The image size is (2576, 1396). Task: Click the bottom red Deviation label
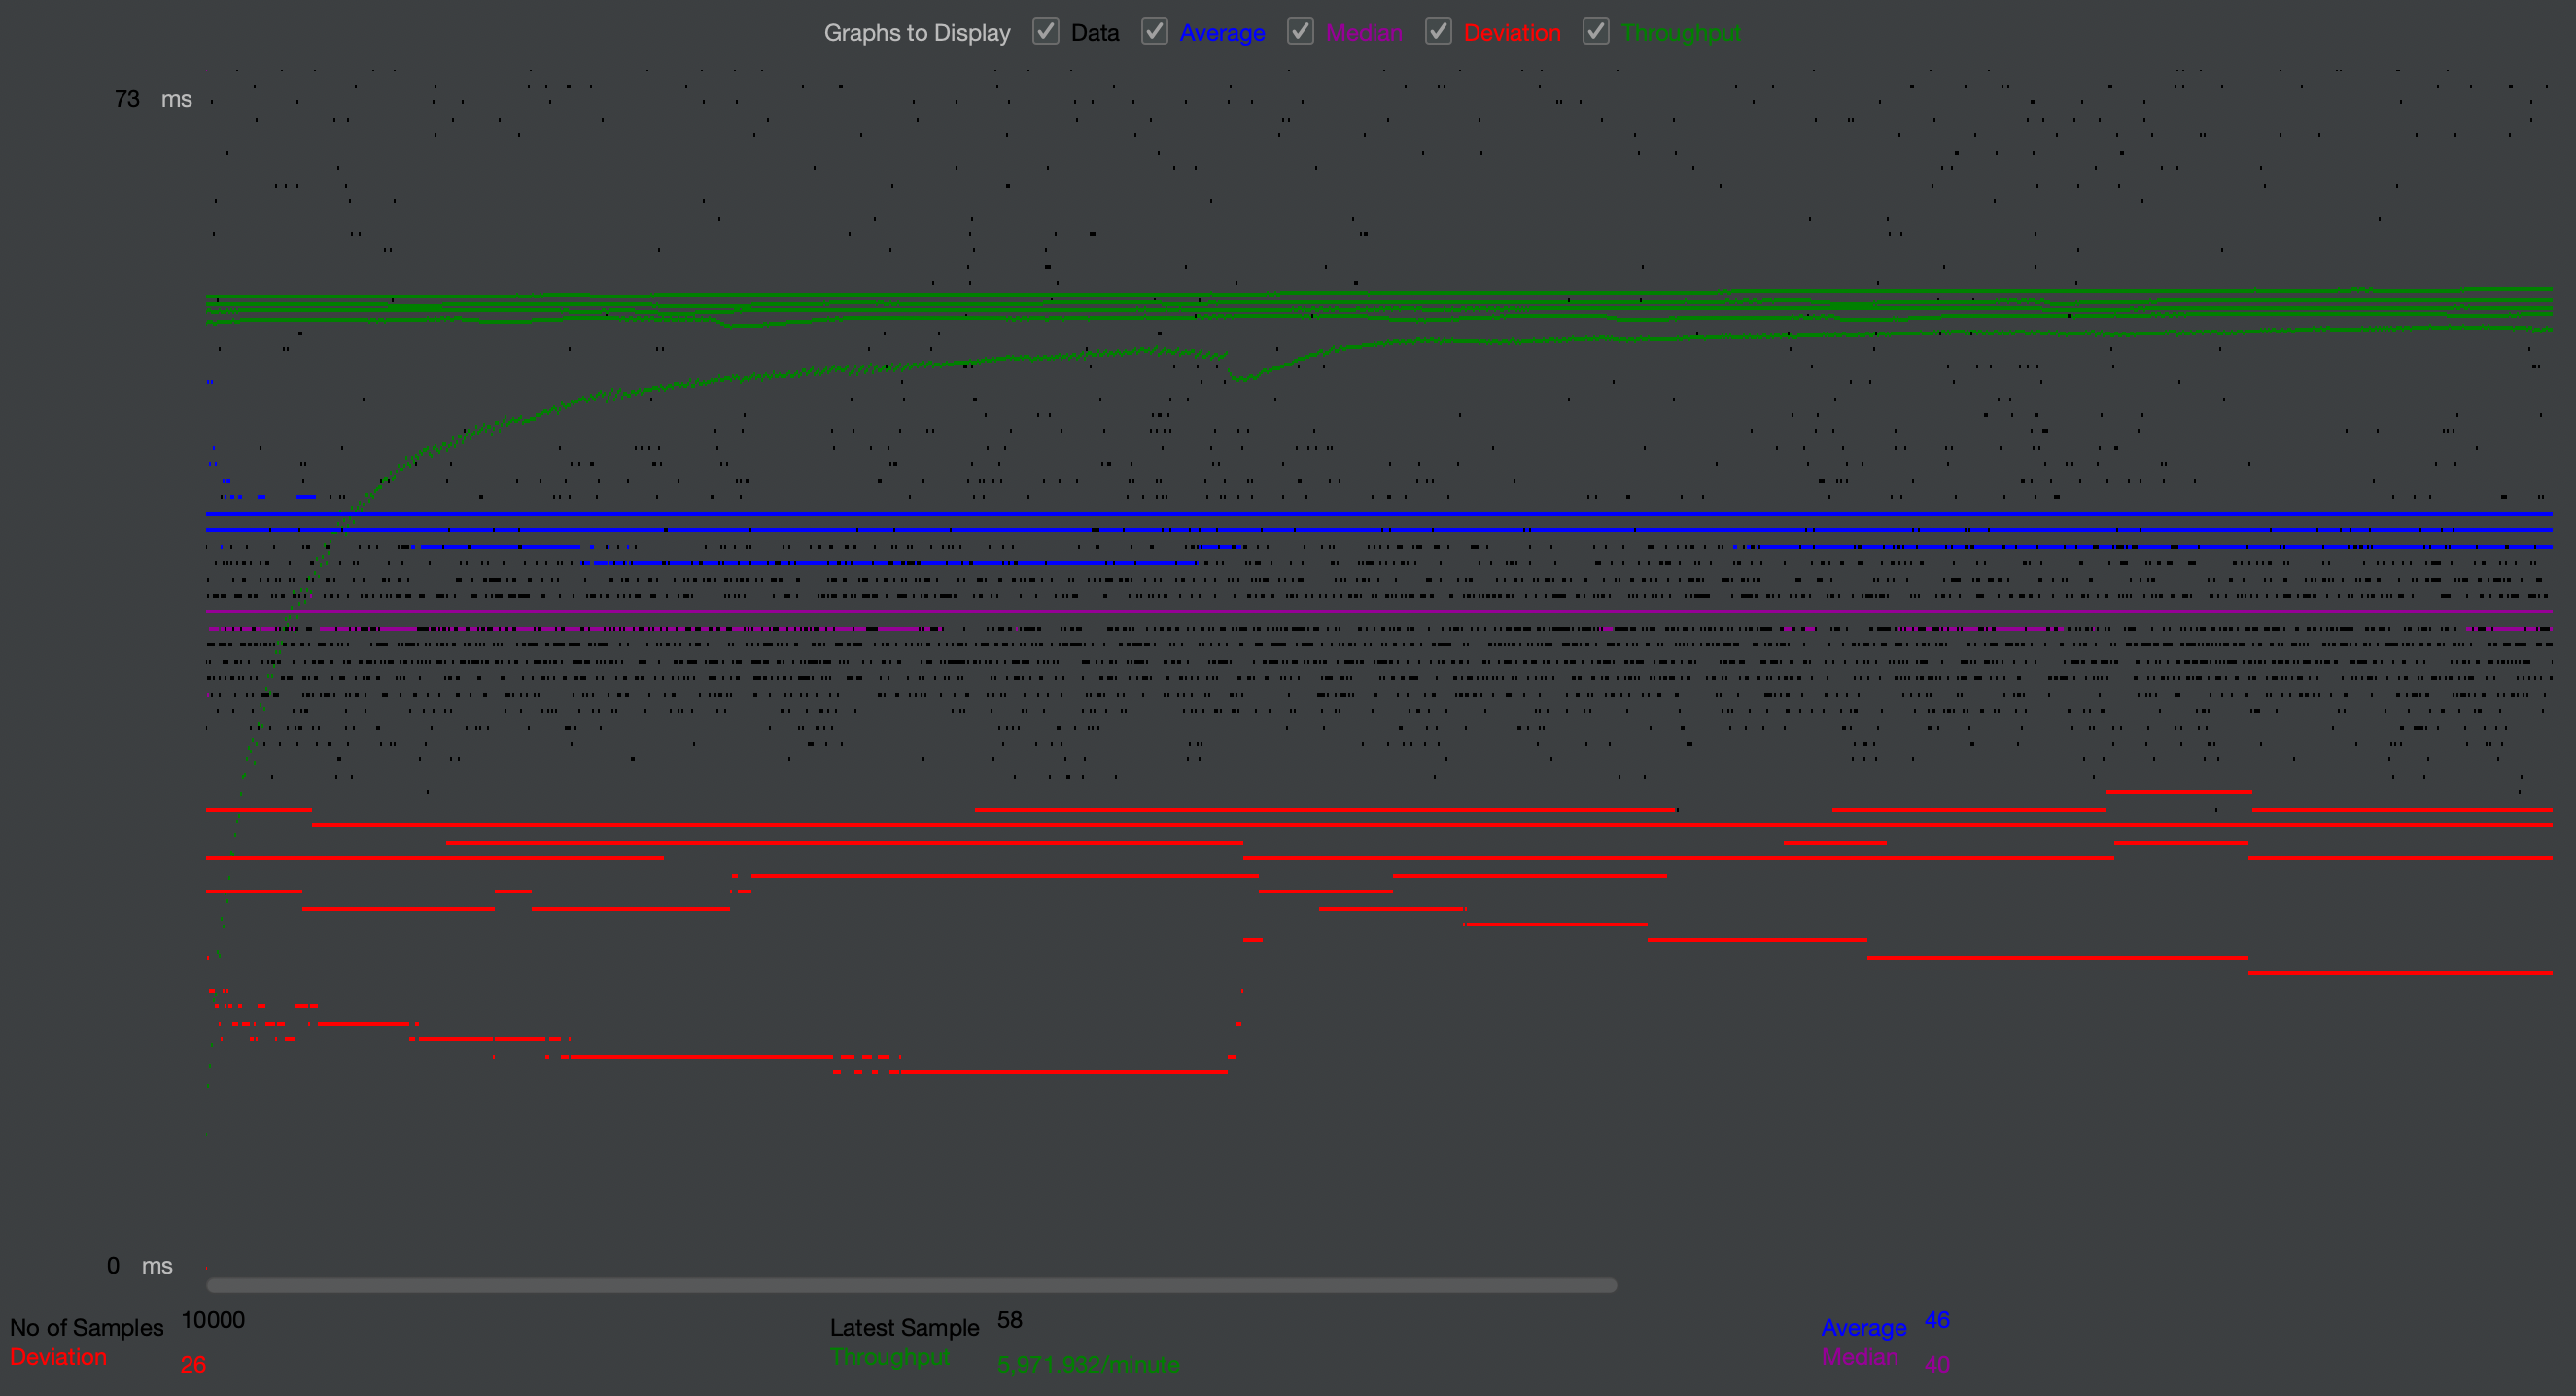click(x=58, y=1357)
